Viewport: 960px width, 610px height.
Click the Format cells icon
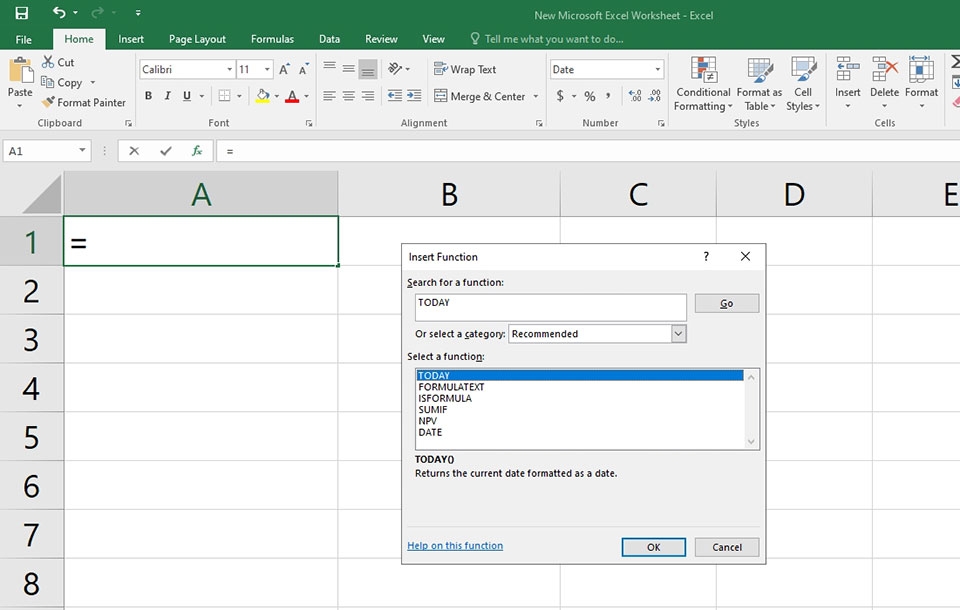coord(921,69)
